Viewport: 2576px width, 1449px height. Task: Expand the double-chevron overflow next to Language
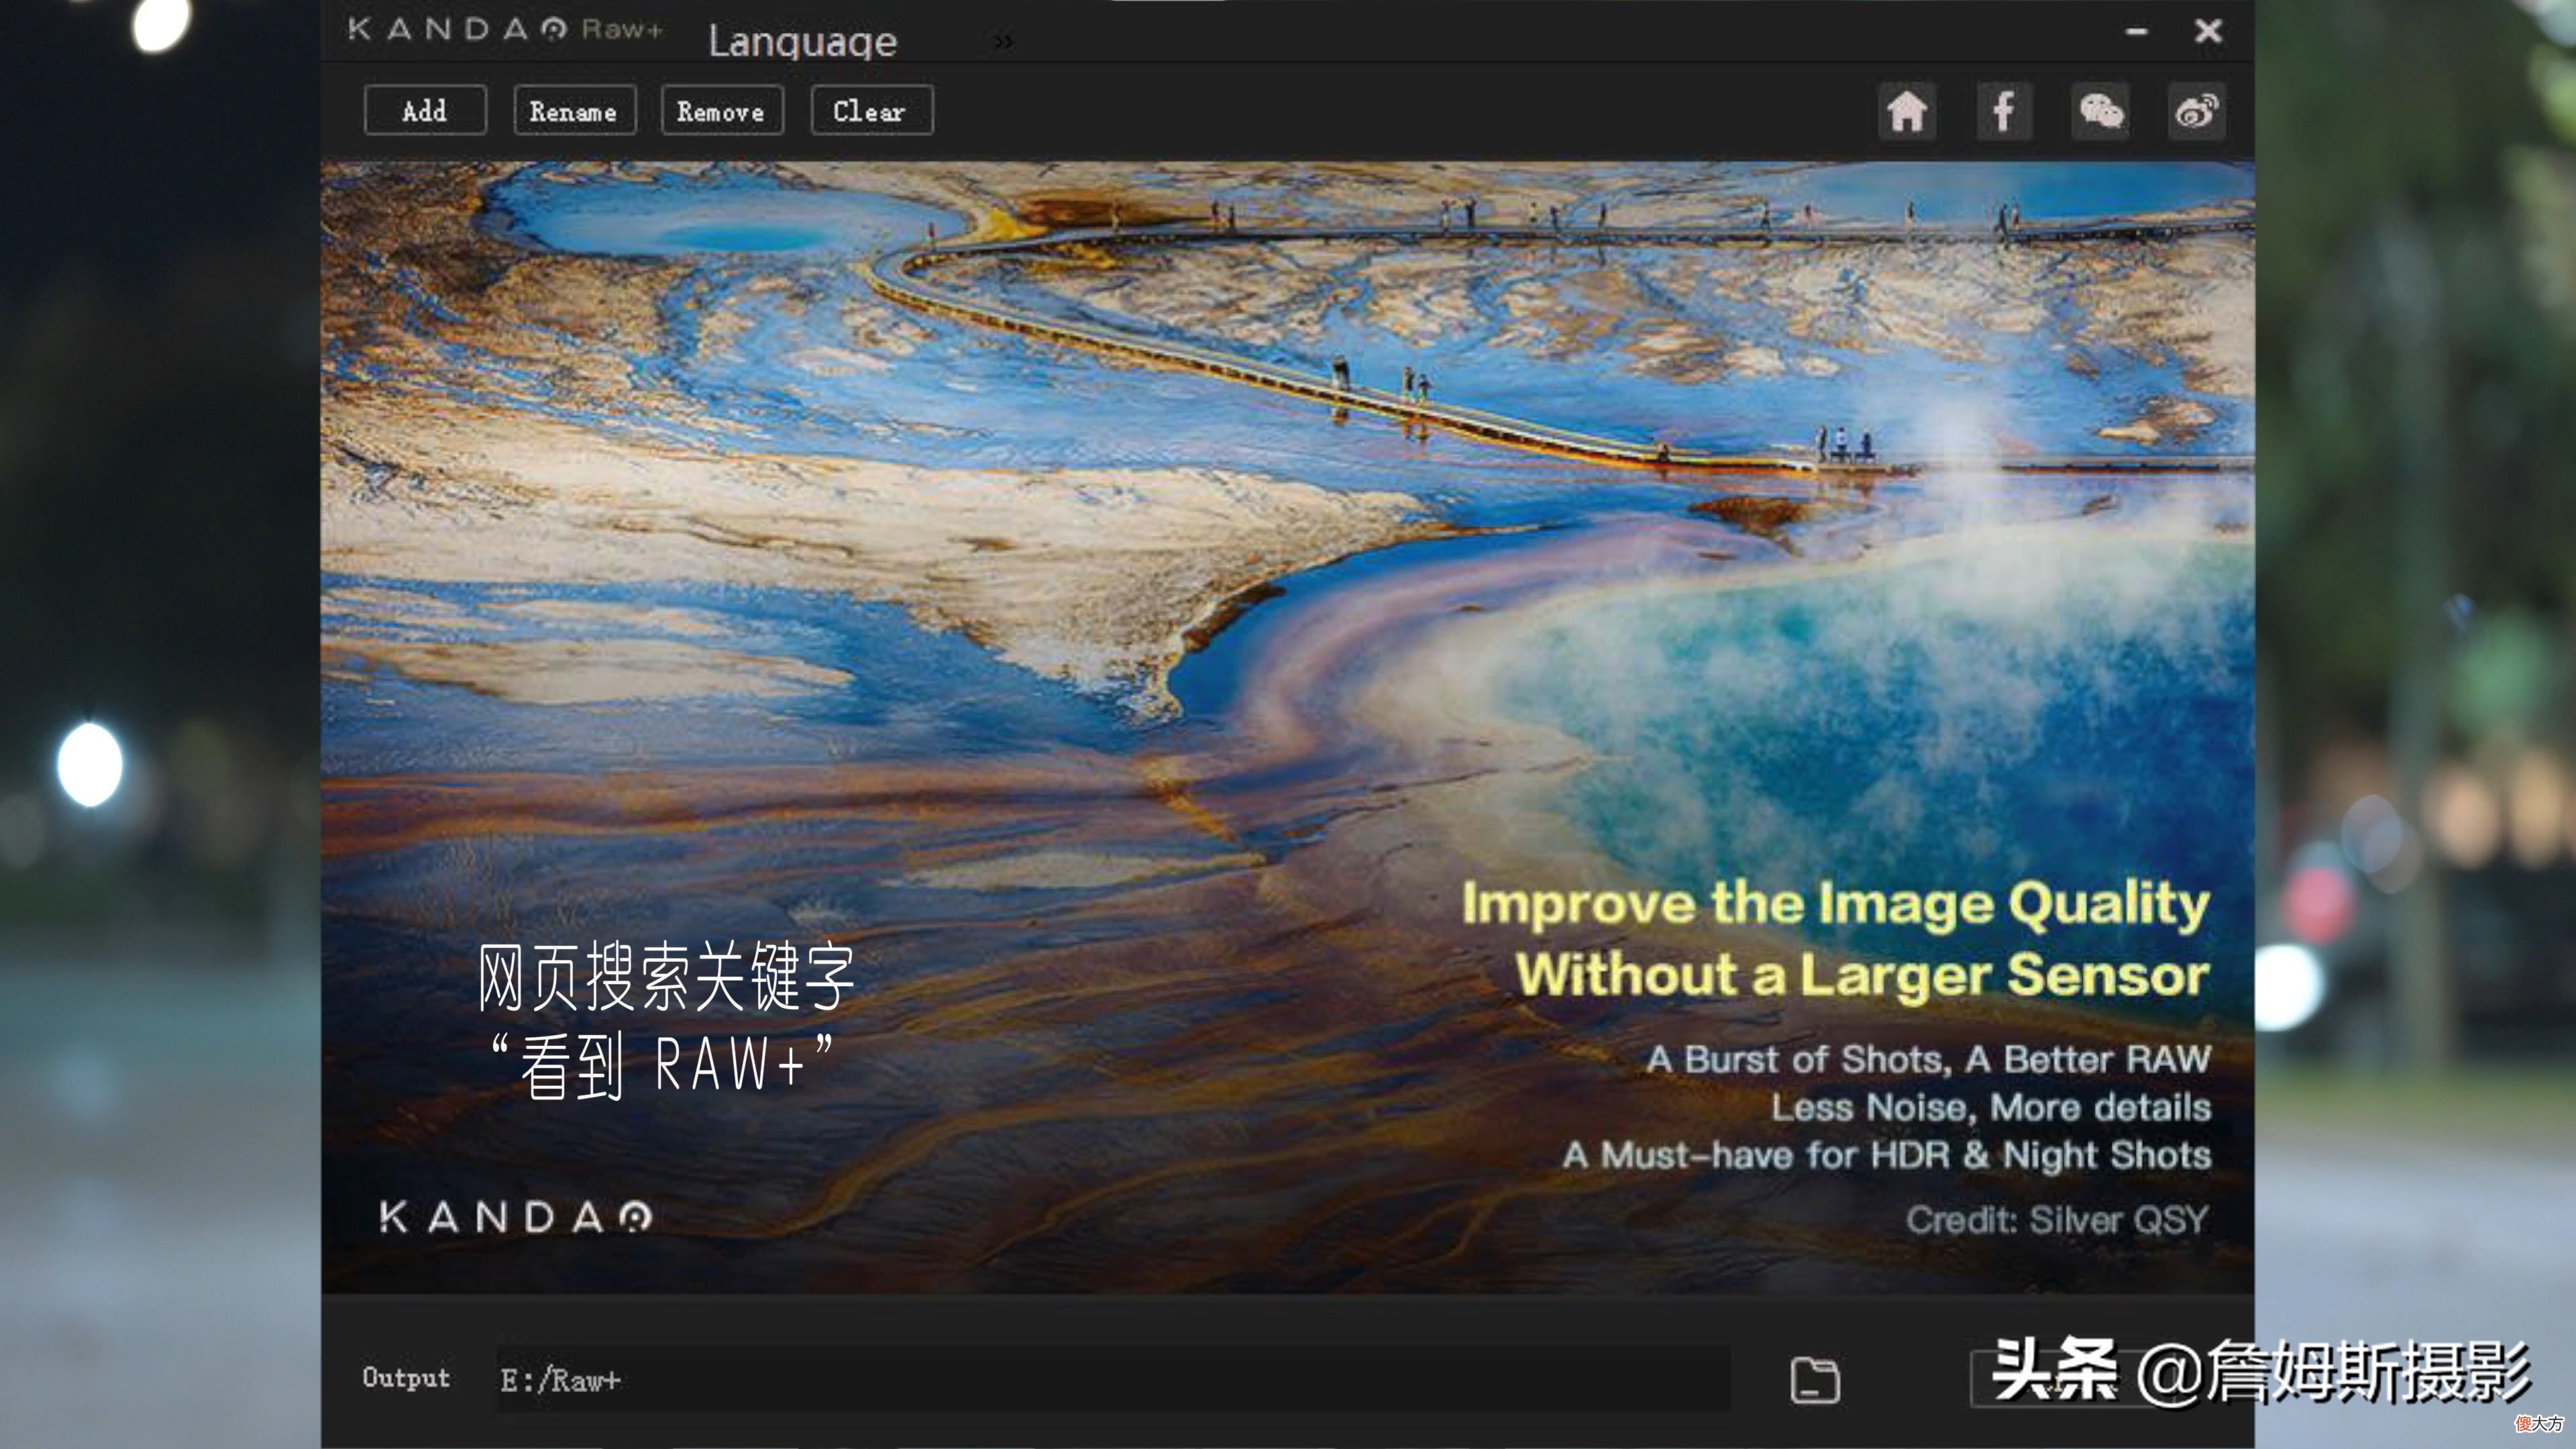1003,42
